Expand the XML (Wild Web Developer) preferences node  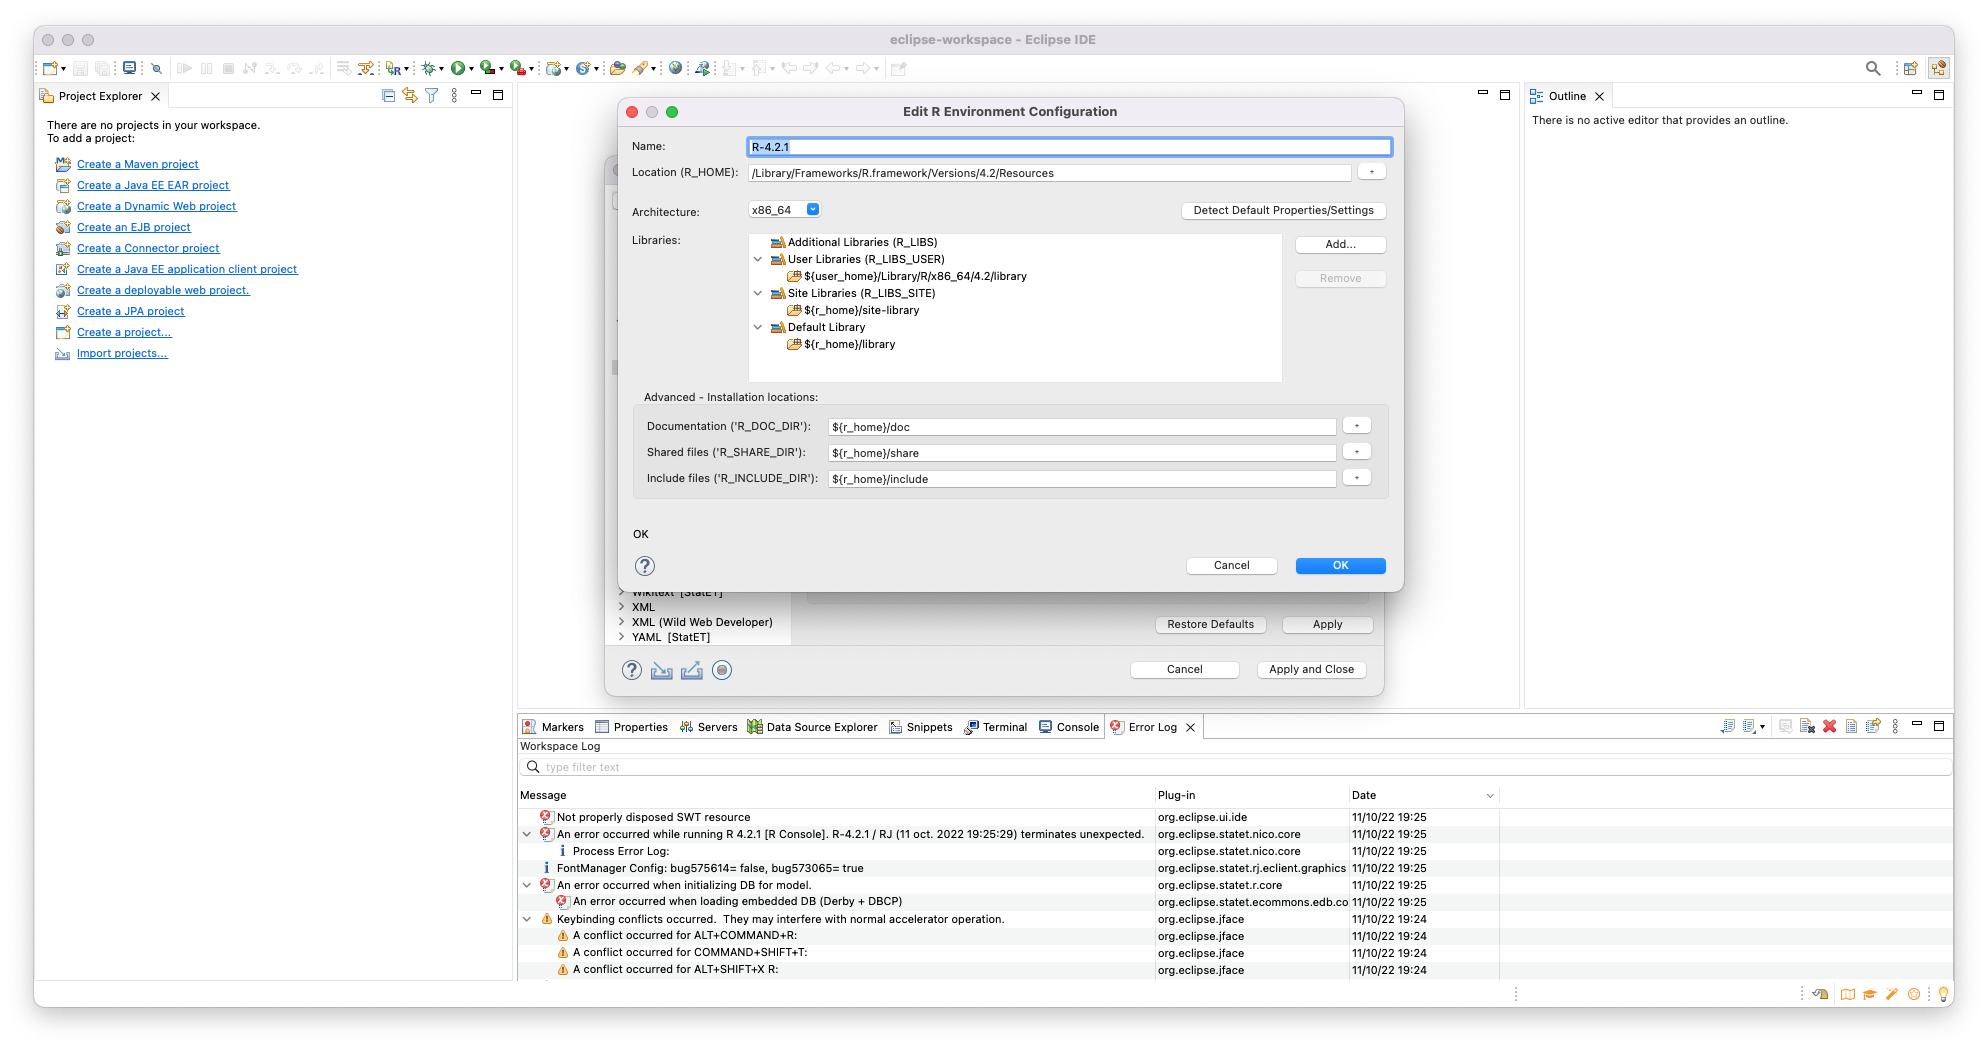pos(622,622)
